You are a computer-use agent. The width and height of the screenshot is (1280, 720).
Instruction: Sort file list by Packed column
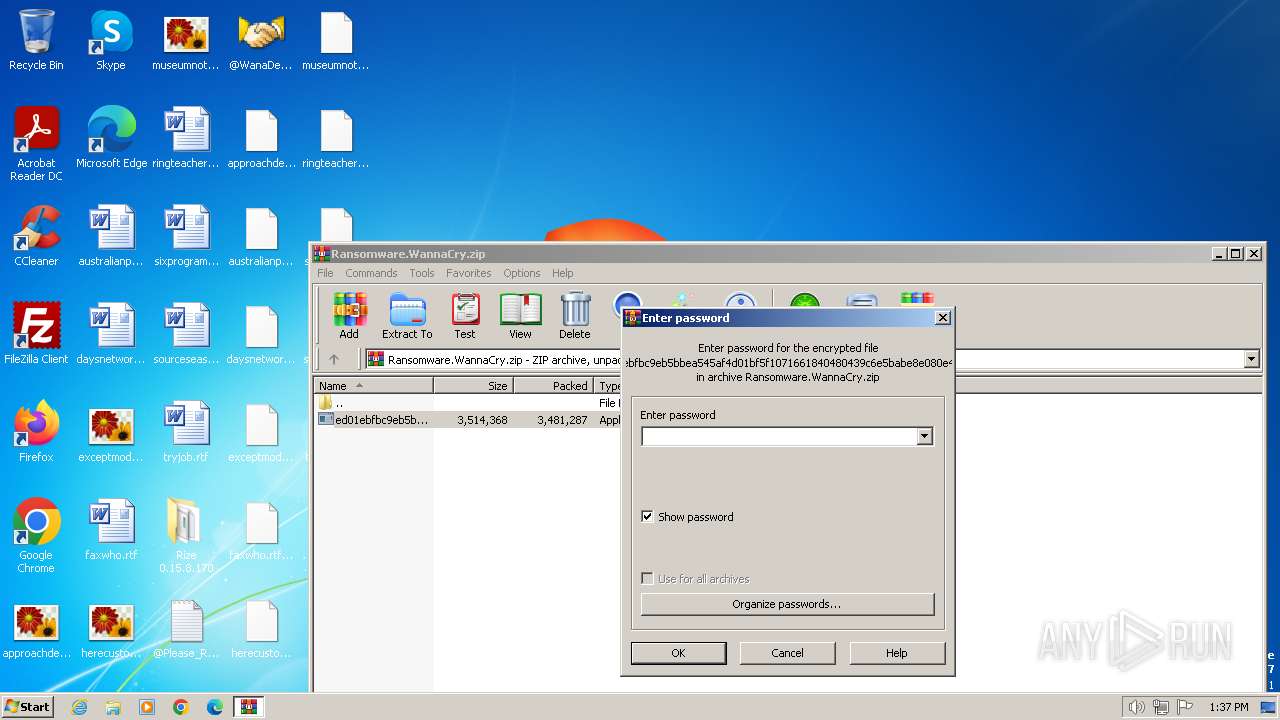pos(554,385)
